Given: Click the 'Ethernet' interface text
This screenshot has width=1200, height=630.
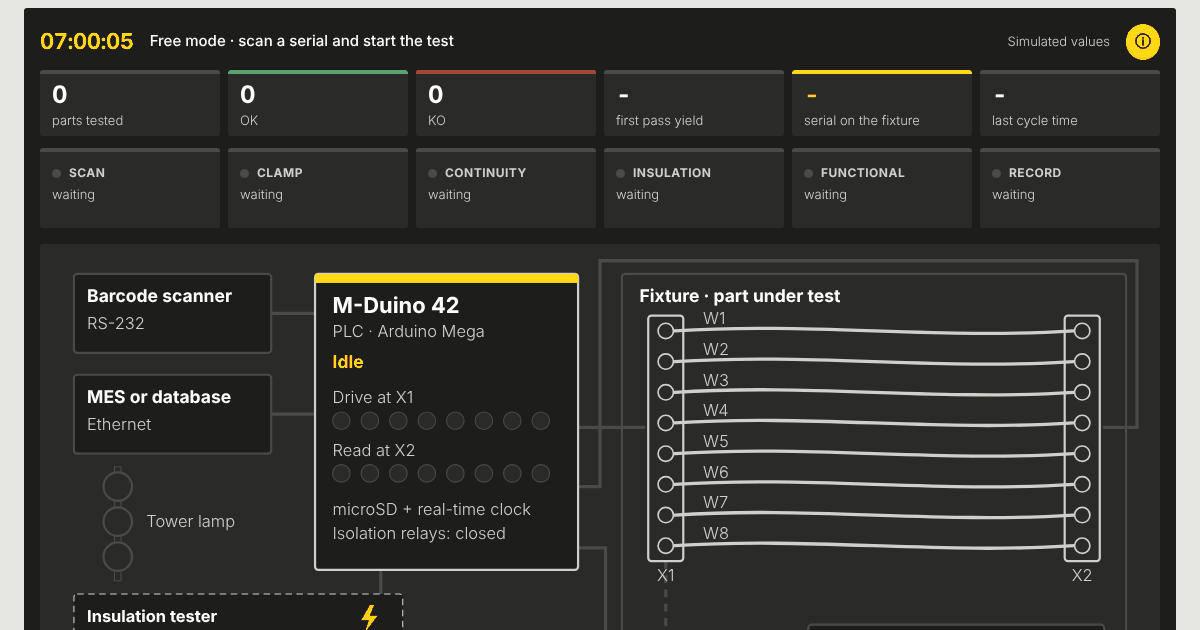Looking at the screenshot, I should pos(119,424).
